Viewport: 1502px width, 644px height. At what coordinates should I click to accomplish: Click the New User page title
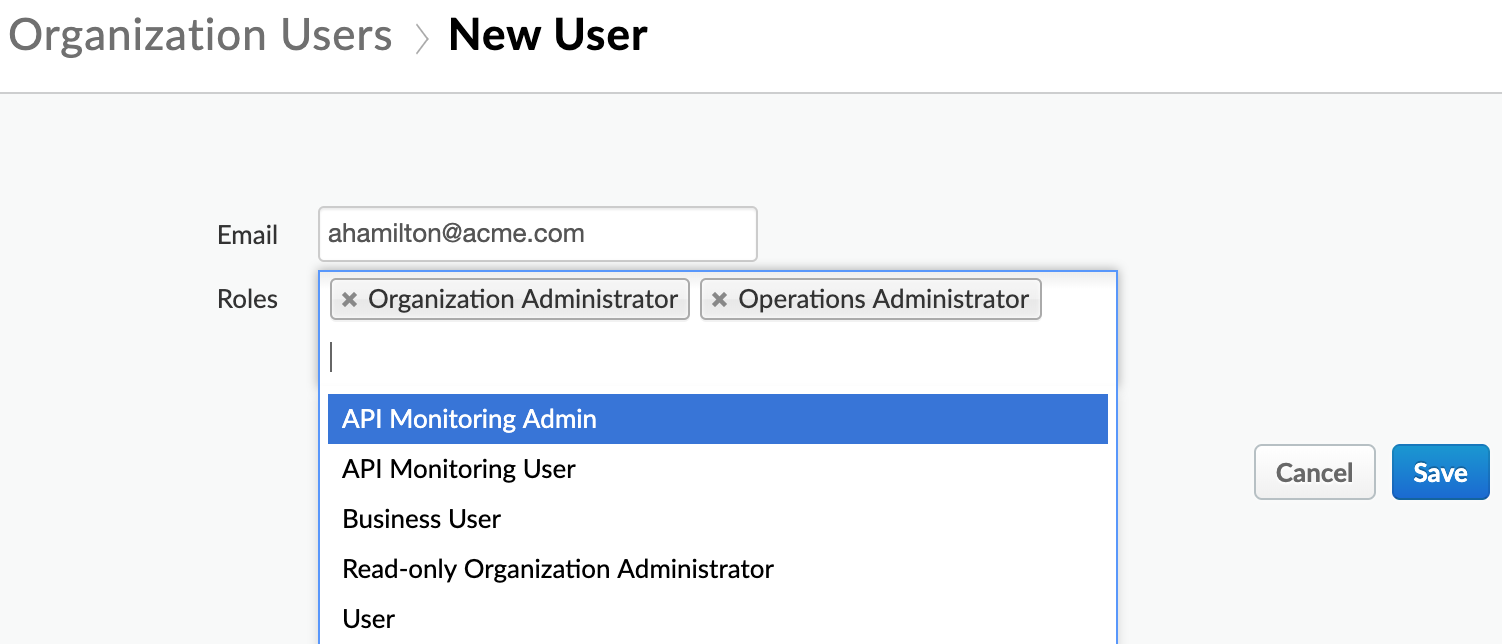pos(548,35)
